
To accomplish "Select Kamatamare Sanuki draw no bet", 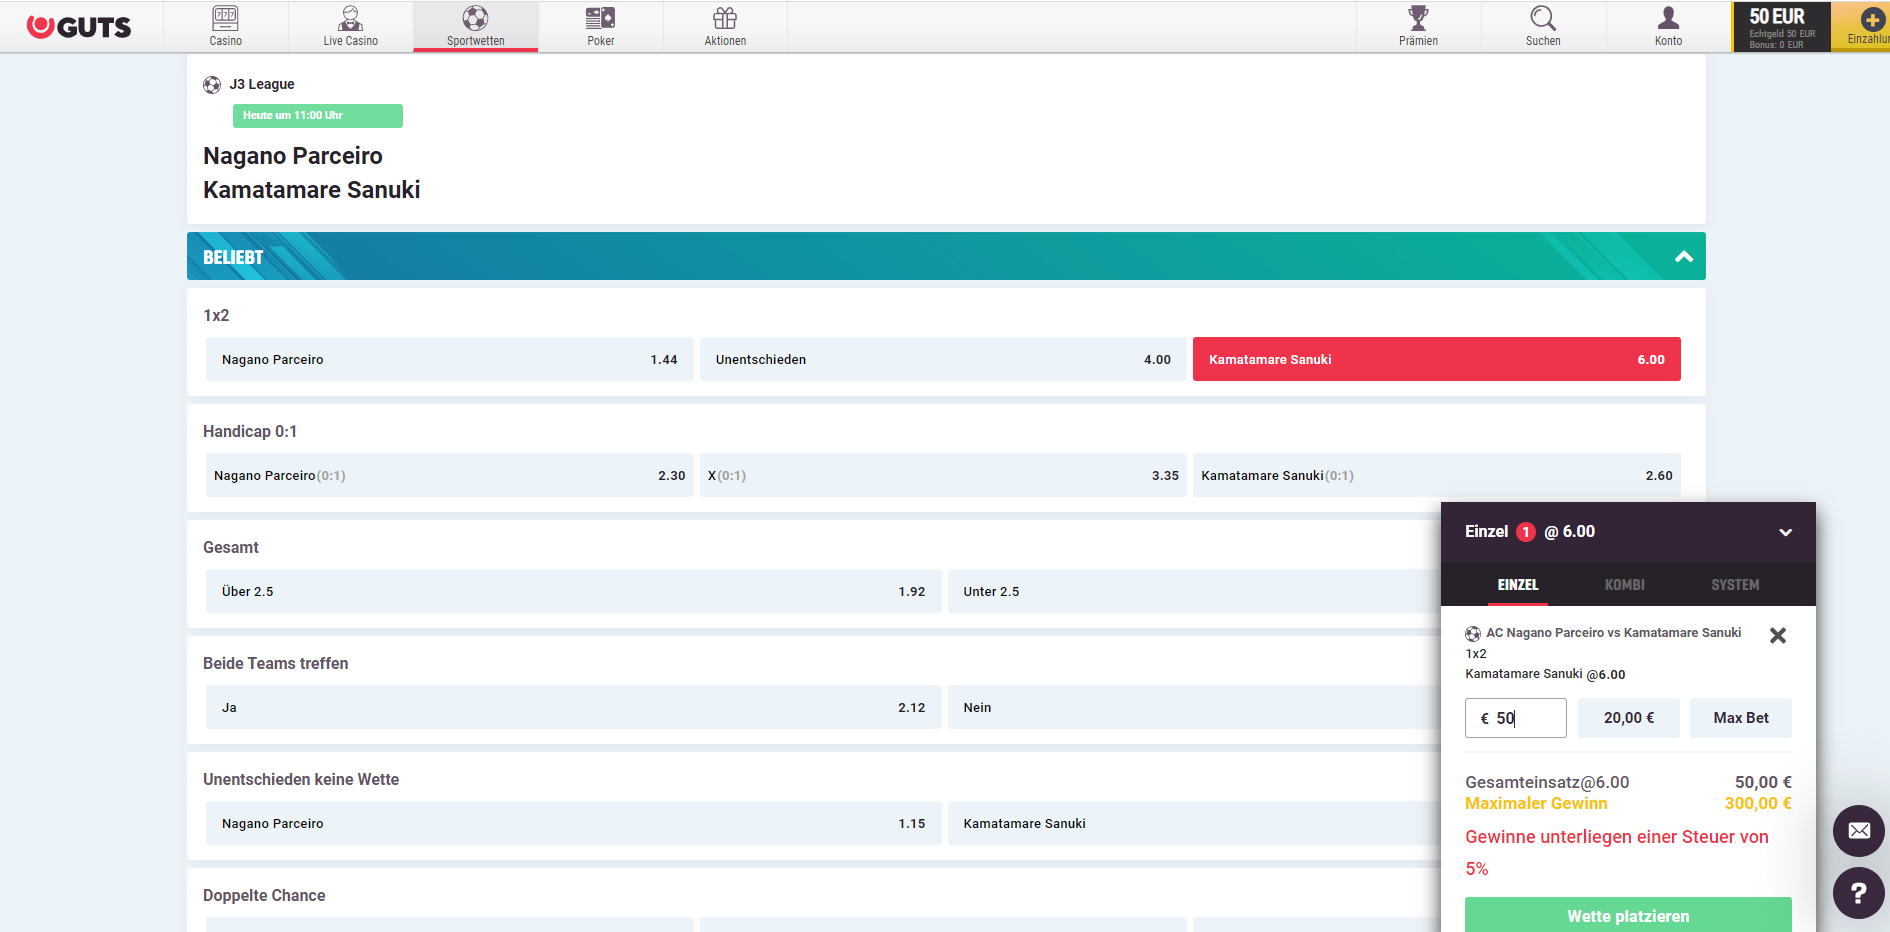I will 1194,823.
